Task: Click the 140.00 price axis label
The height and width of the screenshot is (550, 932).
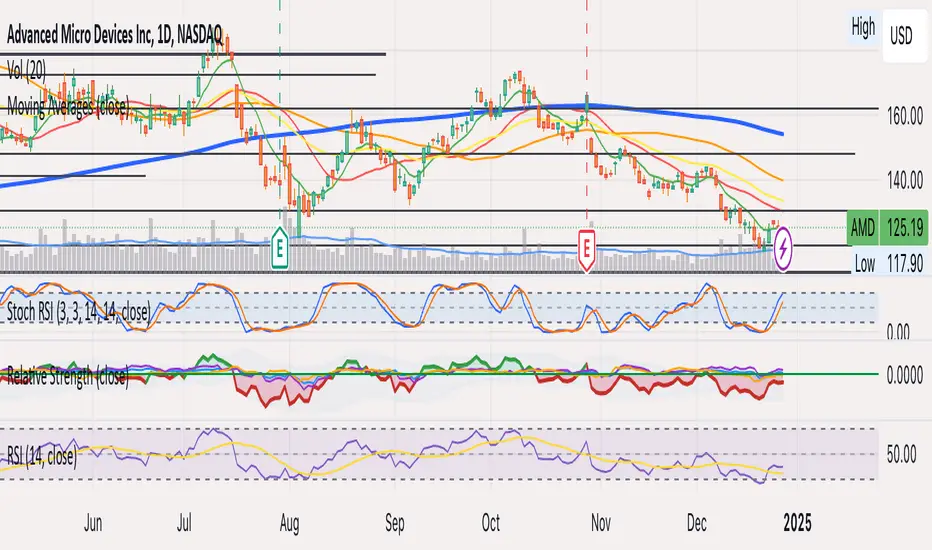Action: click(905, 180)
